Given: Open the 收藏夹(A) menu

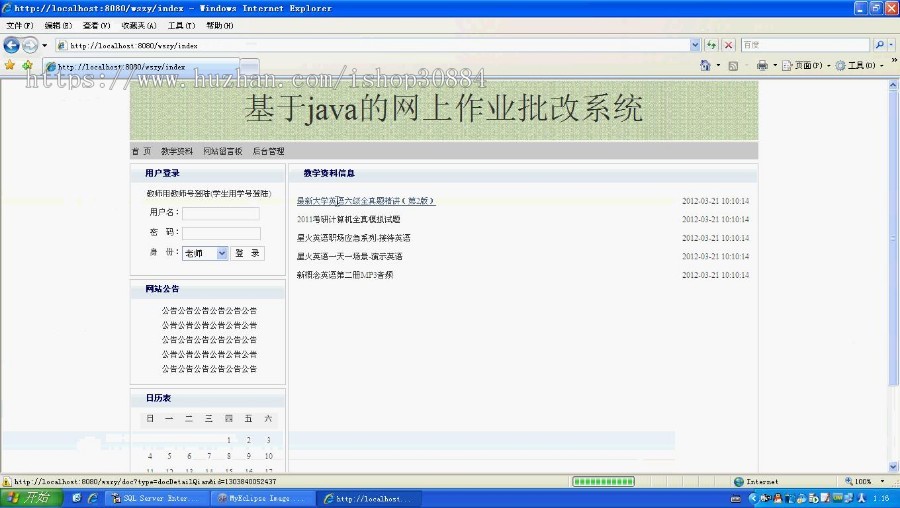Looking at the screenshot, I should [138, 25].
